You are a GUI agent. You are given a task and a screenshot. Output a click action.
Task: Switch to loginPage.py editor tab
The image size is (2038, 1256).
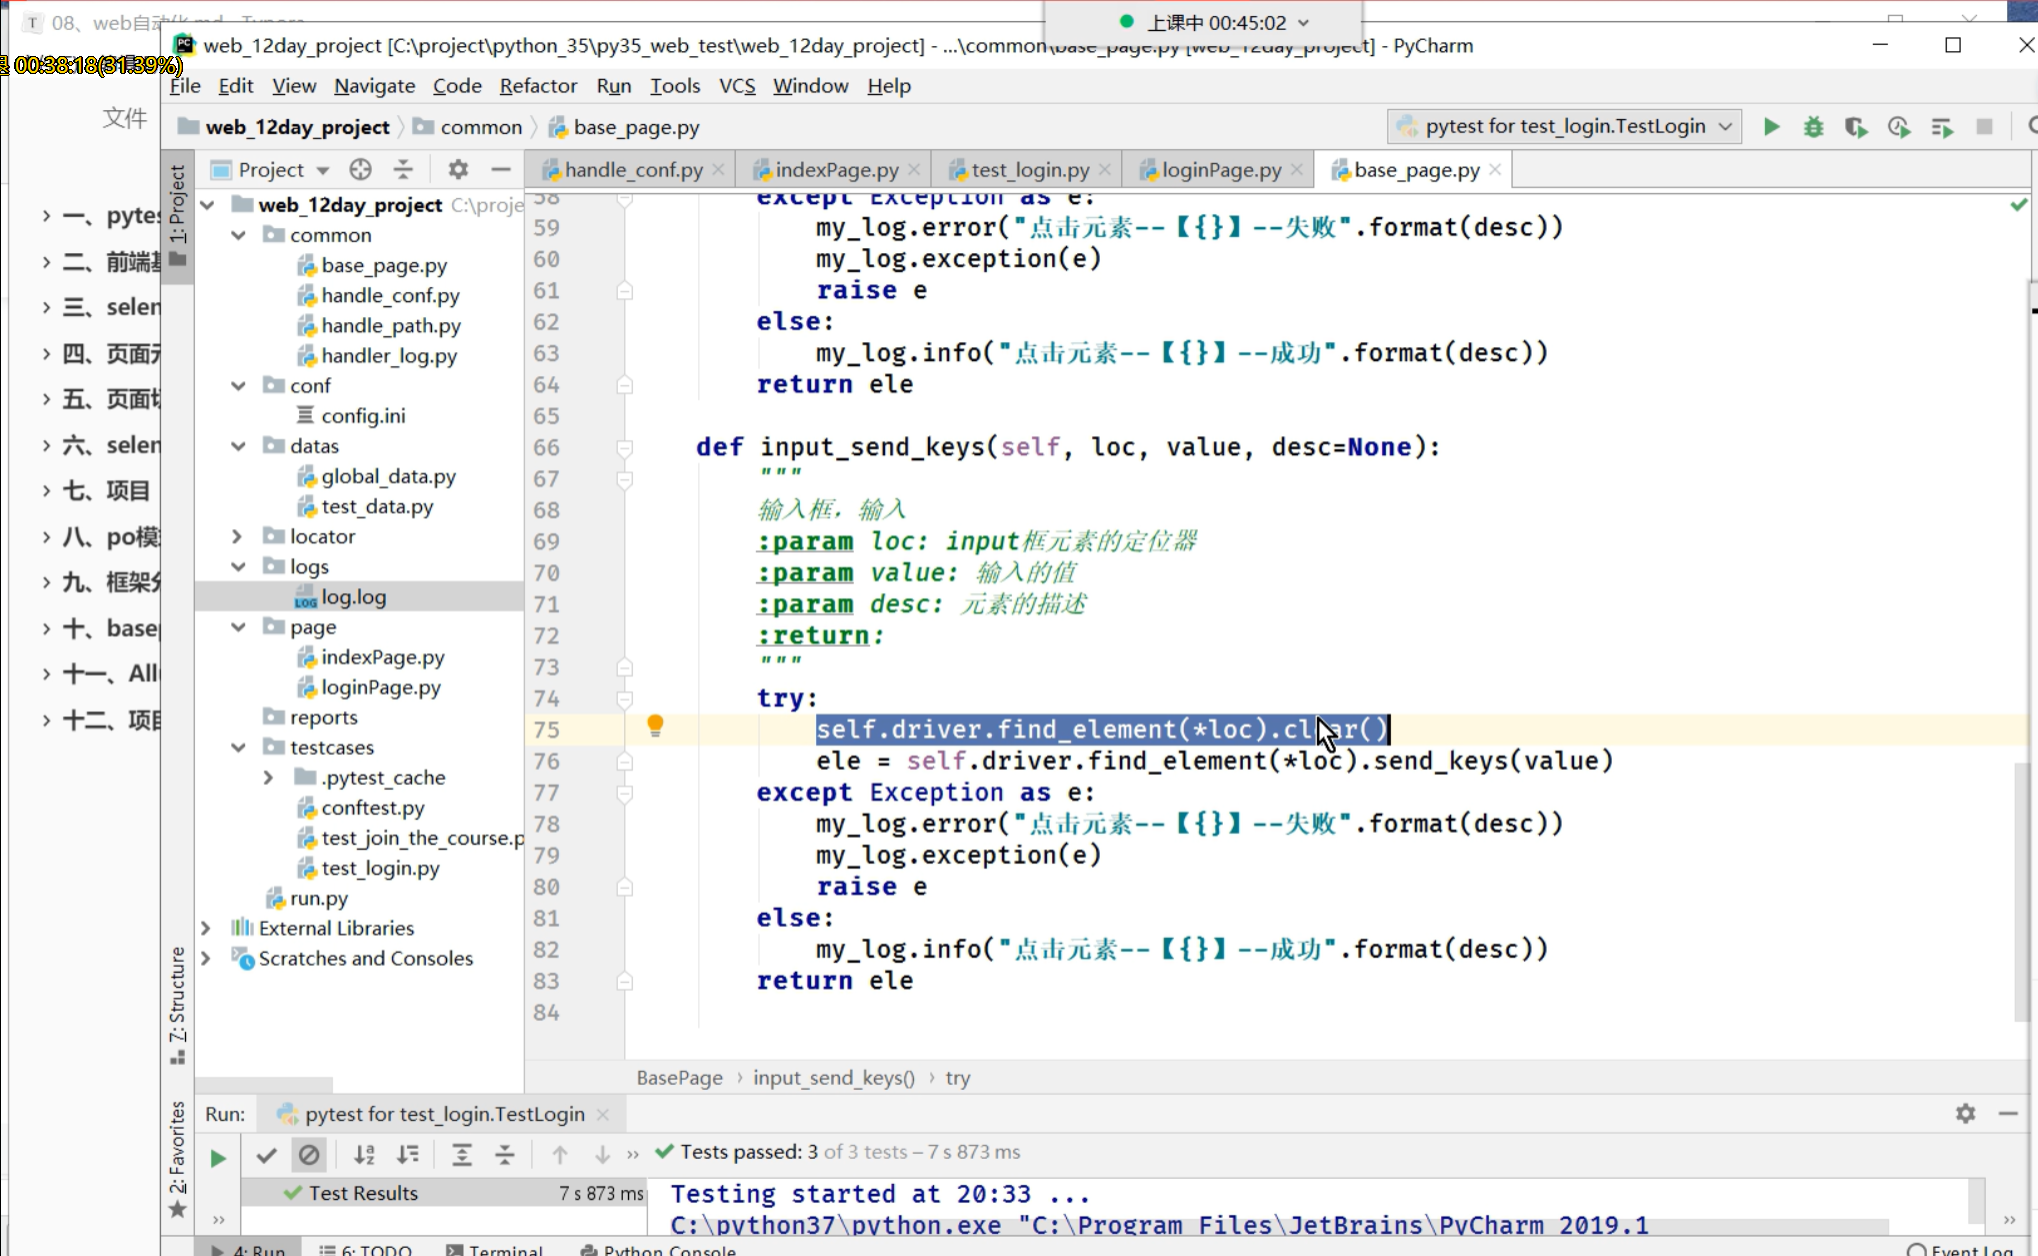pyautogui.click(x=1220, y=170)
